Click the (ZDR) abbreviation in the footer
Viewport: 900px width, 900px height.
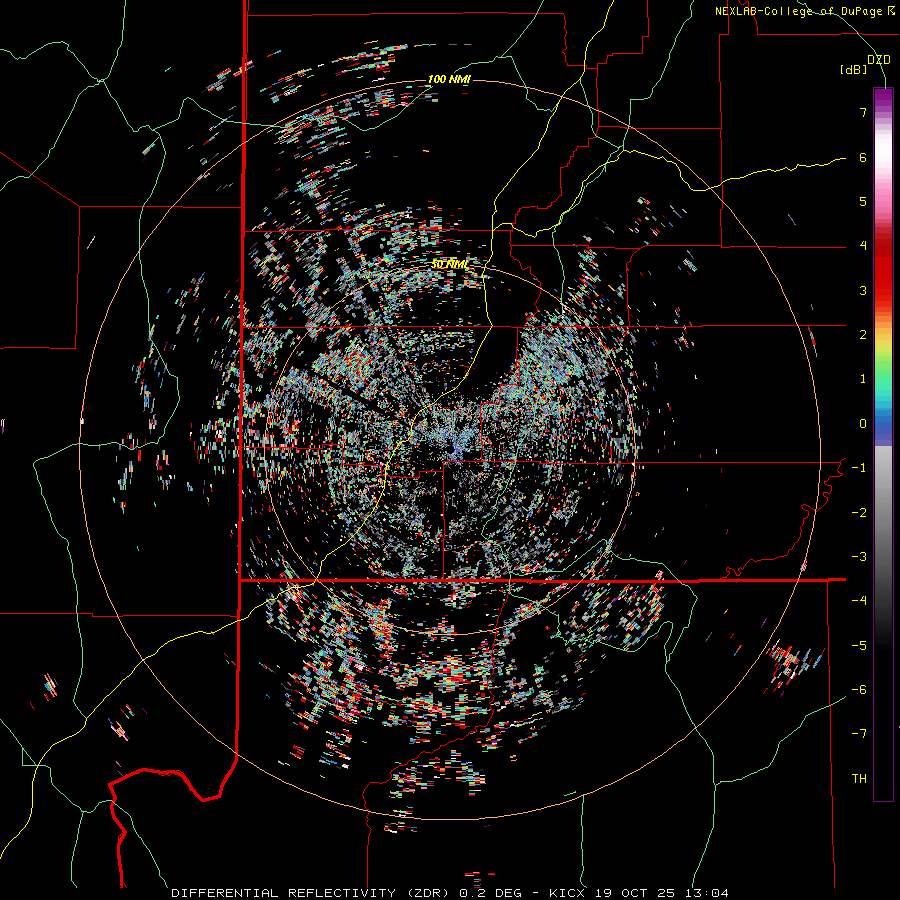[429, 893]
